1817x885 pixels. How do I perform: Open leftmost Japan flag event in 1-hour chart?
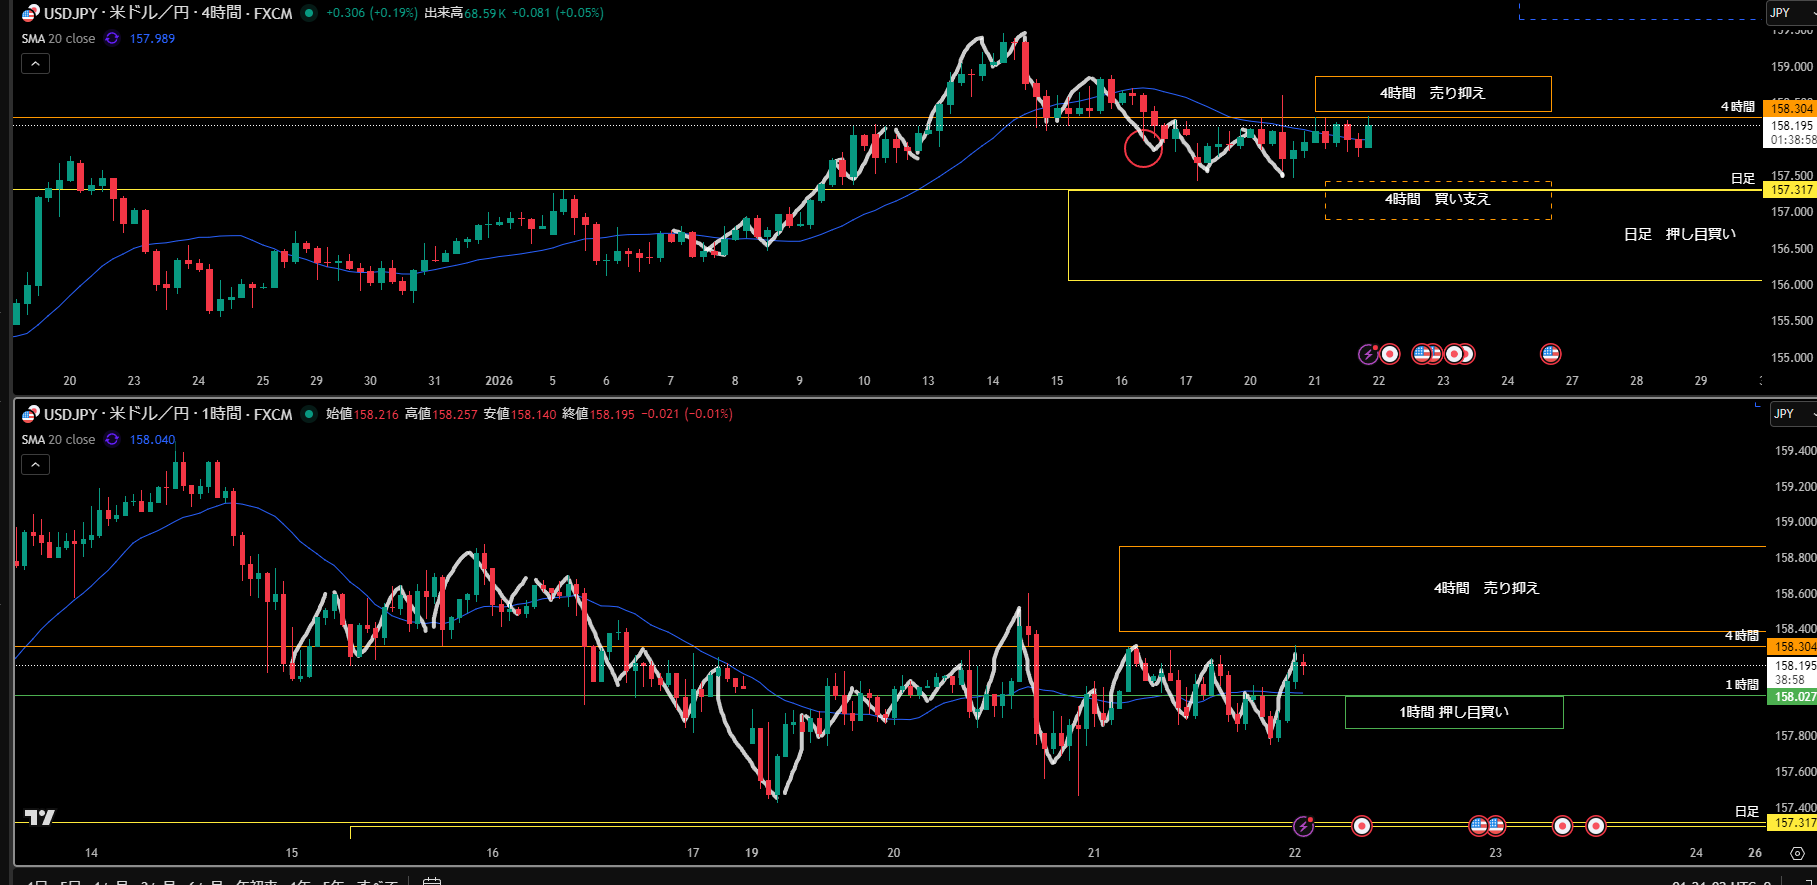[x=1361, y=826]
